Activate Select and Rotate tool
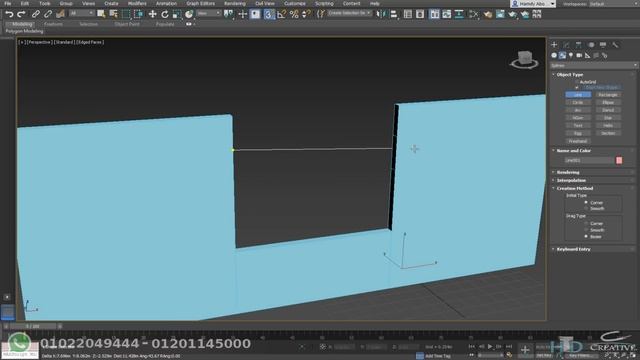This screenshot has width=640, height=360. (x=164, y=14)
